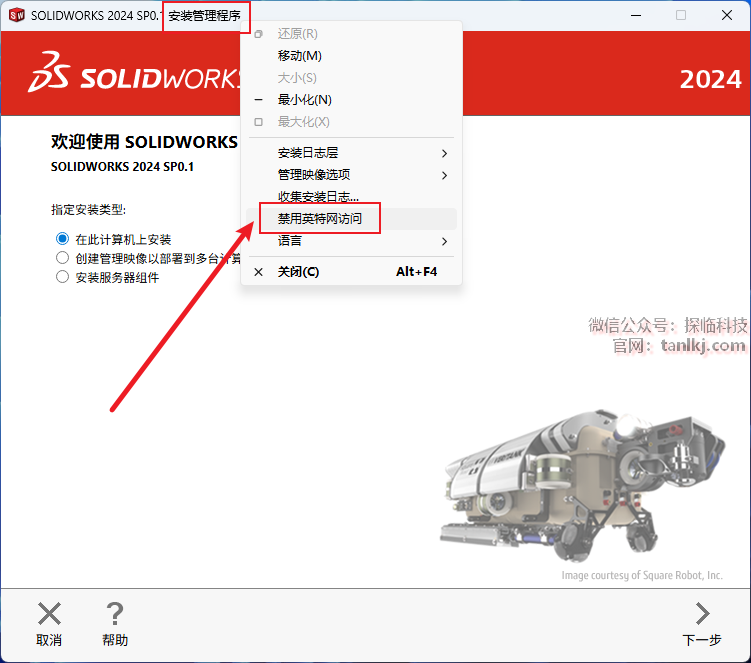Click the 指定安装类型 label
Screen dimensions: 751x663
tap(88, 209)
